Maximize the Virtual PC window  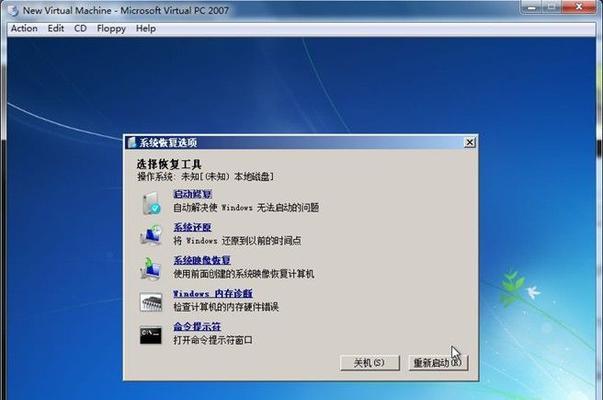pyautogui.click(x=553, y=7)
